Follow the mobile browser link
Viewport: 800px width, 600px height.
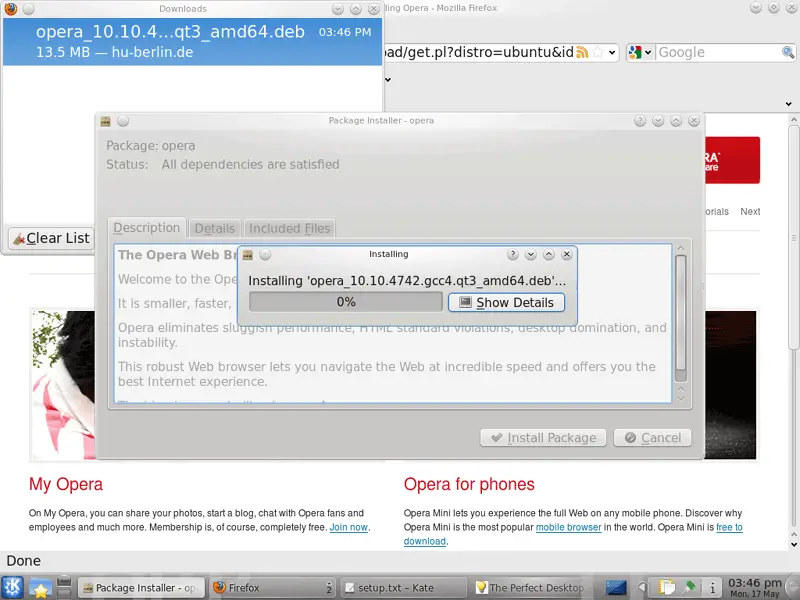568,527
